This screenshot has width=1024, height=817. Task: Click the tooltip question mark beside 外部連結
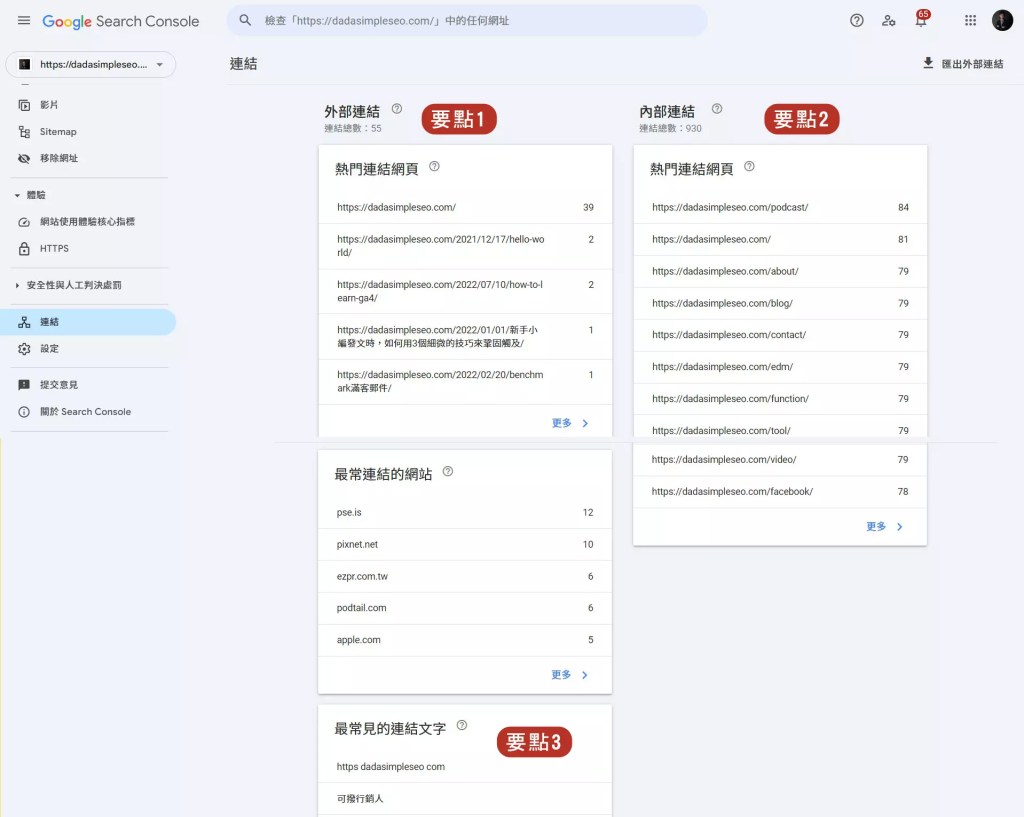398,107
